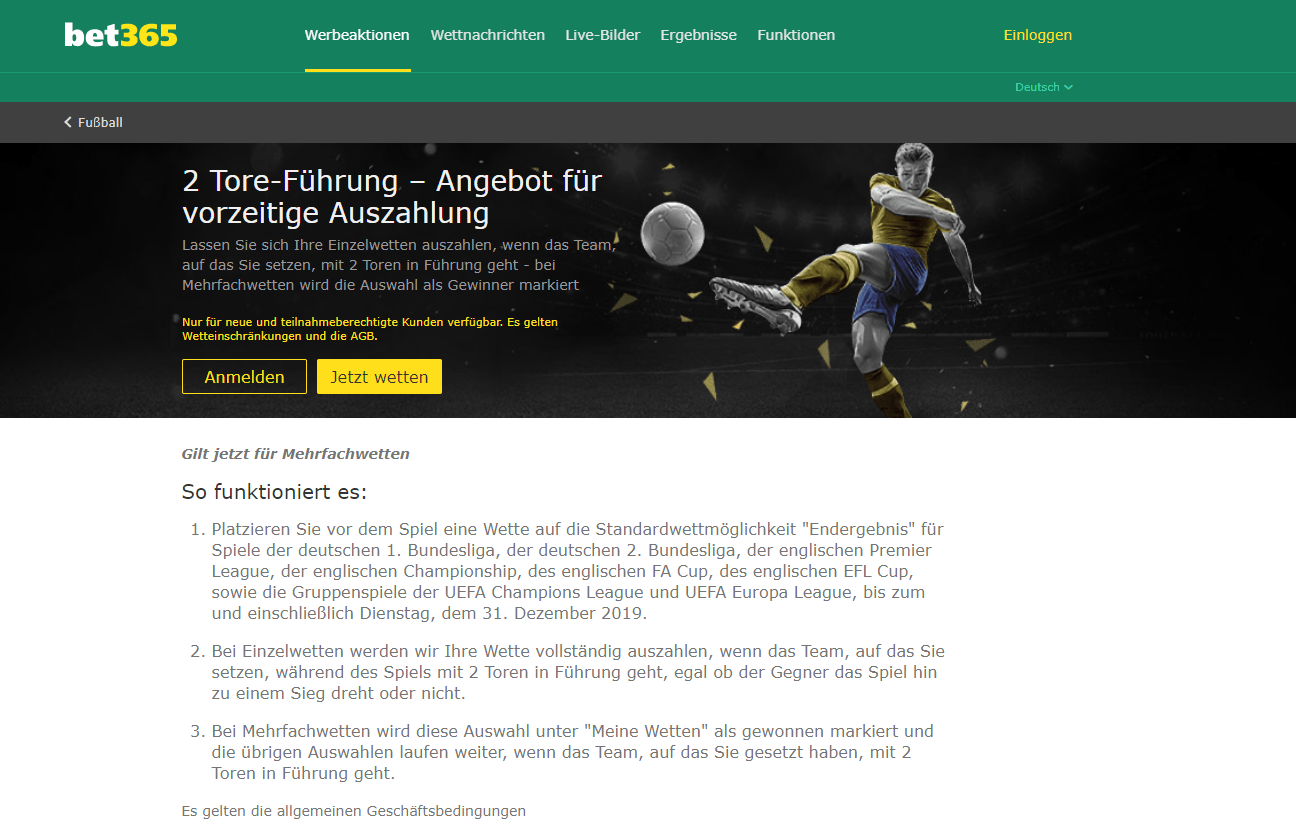
Task: Open the Deutsch language dropdown
Action: [x=1044, y=87]
